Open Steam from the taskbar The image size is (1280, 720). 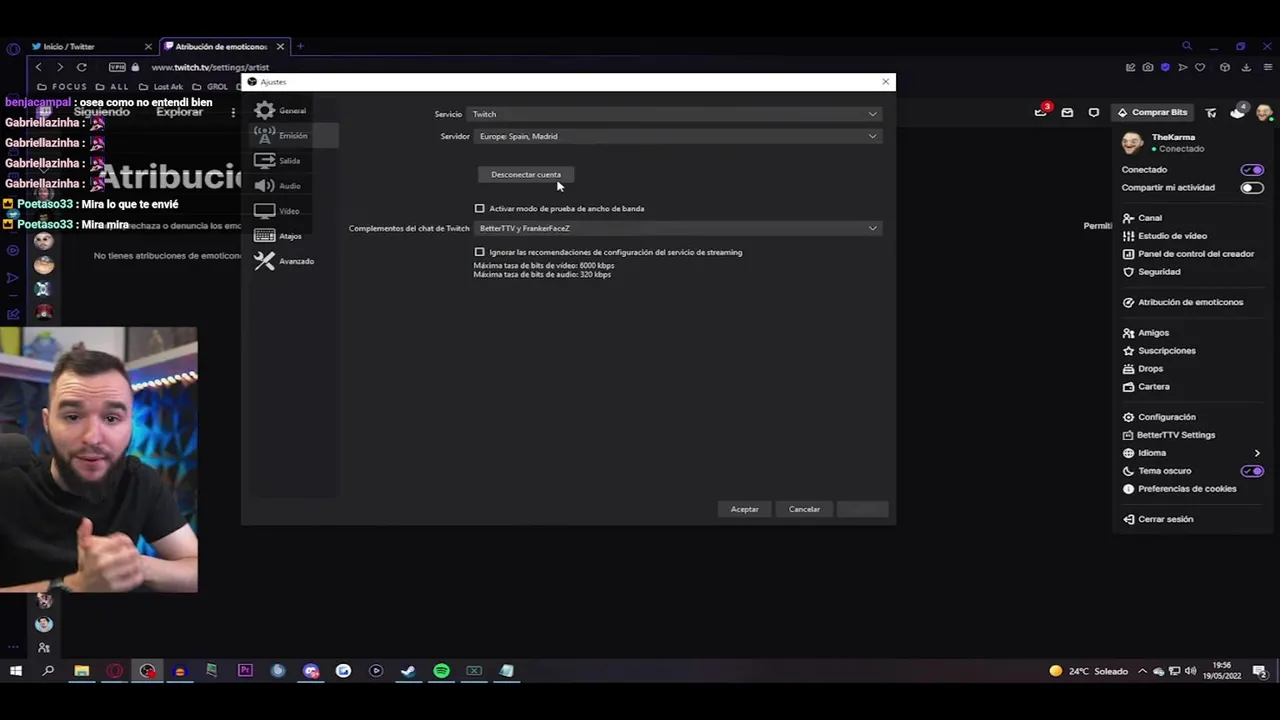[x=408, y=671]
